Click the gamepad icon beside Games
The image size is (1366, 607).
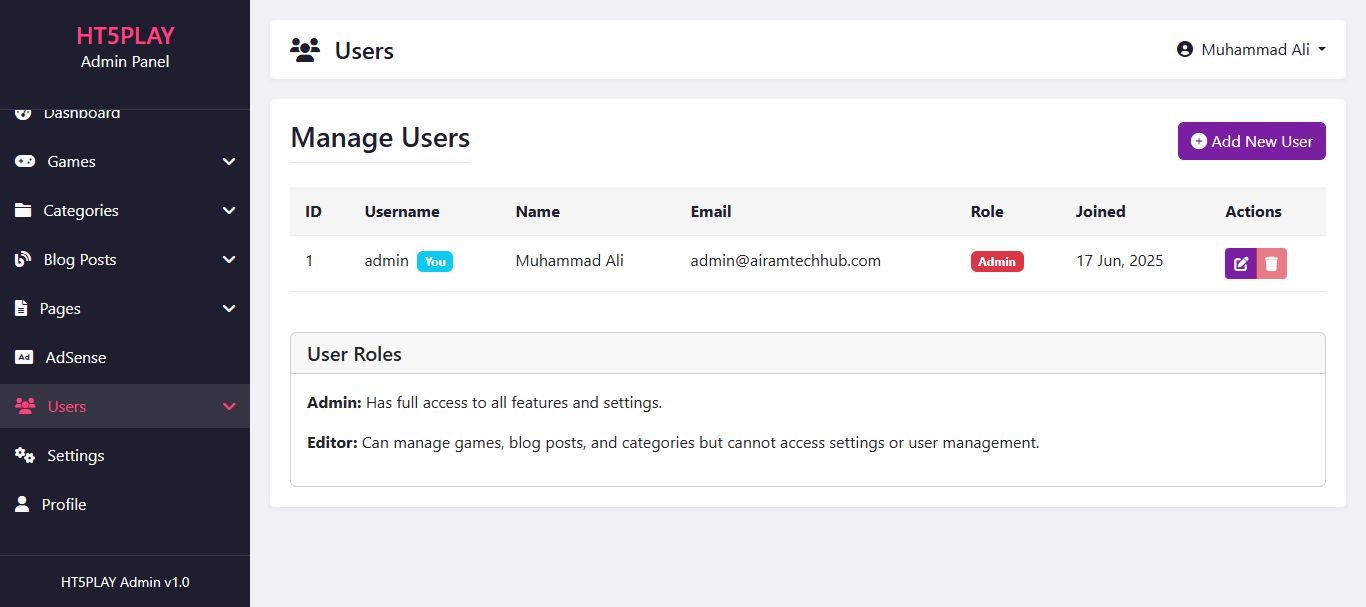[x=25, y=161]
